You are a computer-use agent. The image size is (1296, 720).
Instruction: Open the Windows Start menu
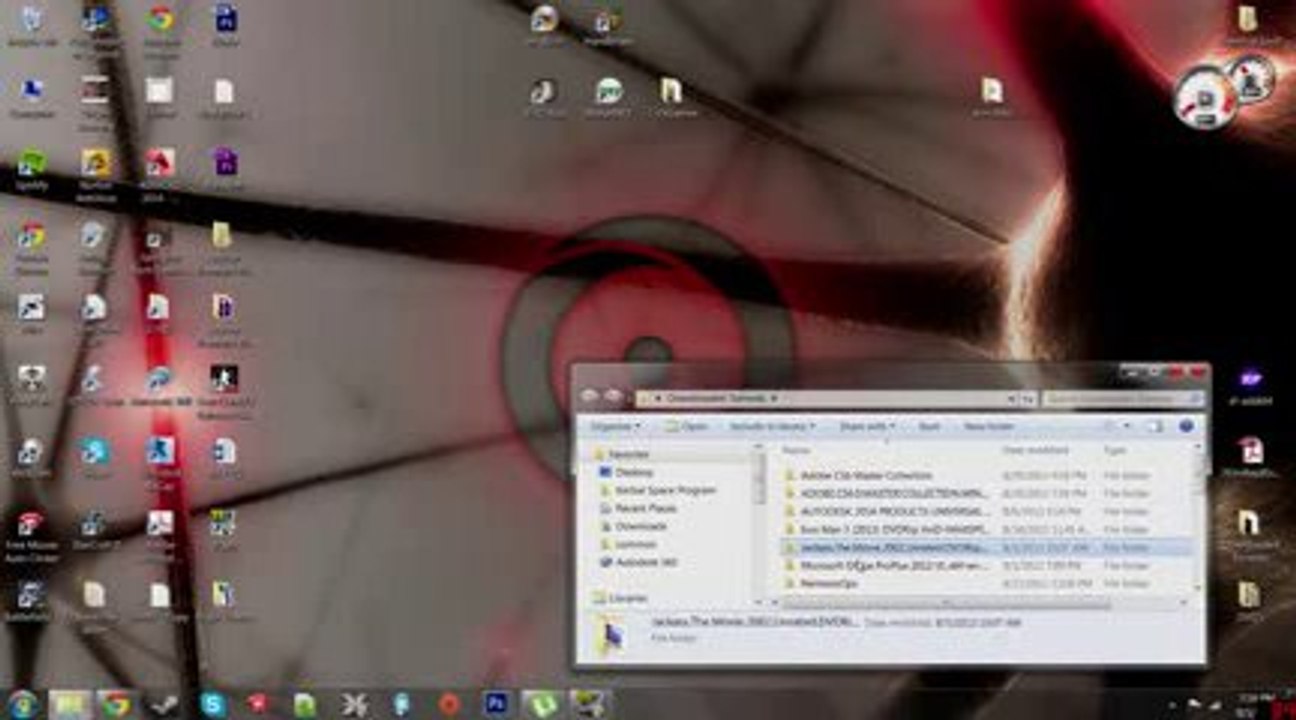22,704
